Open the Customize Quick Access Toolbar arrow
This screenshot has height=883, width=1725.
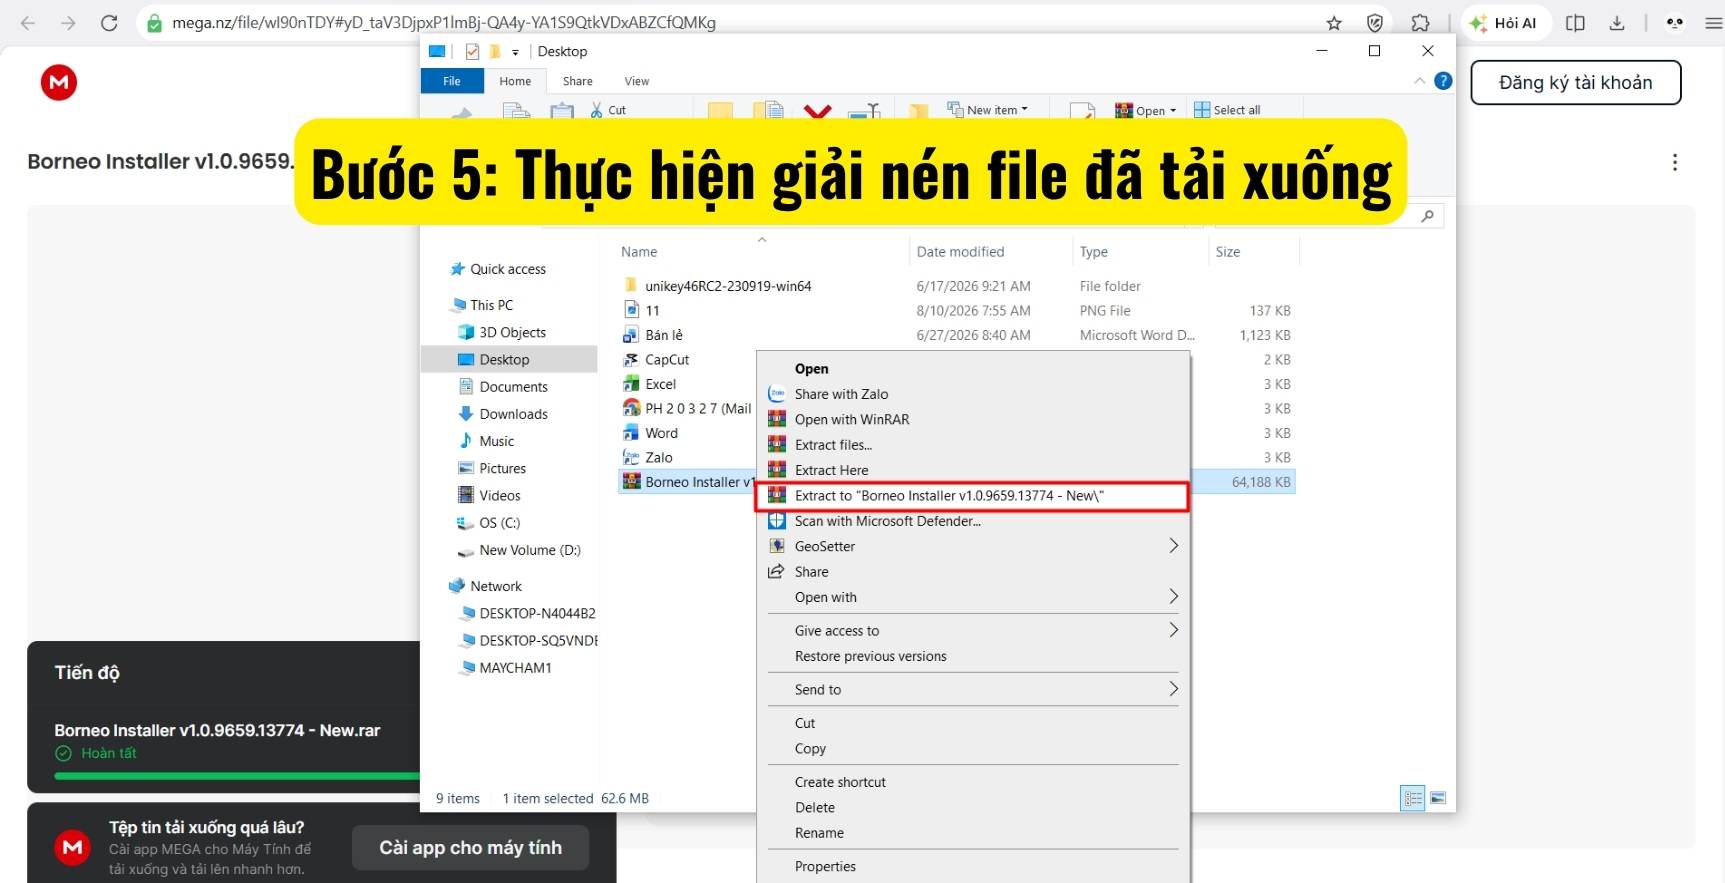[515, 52]
